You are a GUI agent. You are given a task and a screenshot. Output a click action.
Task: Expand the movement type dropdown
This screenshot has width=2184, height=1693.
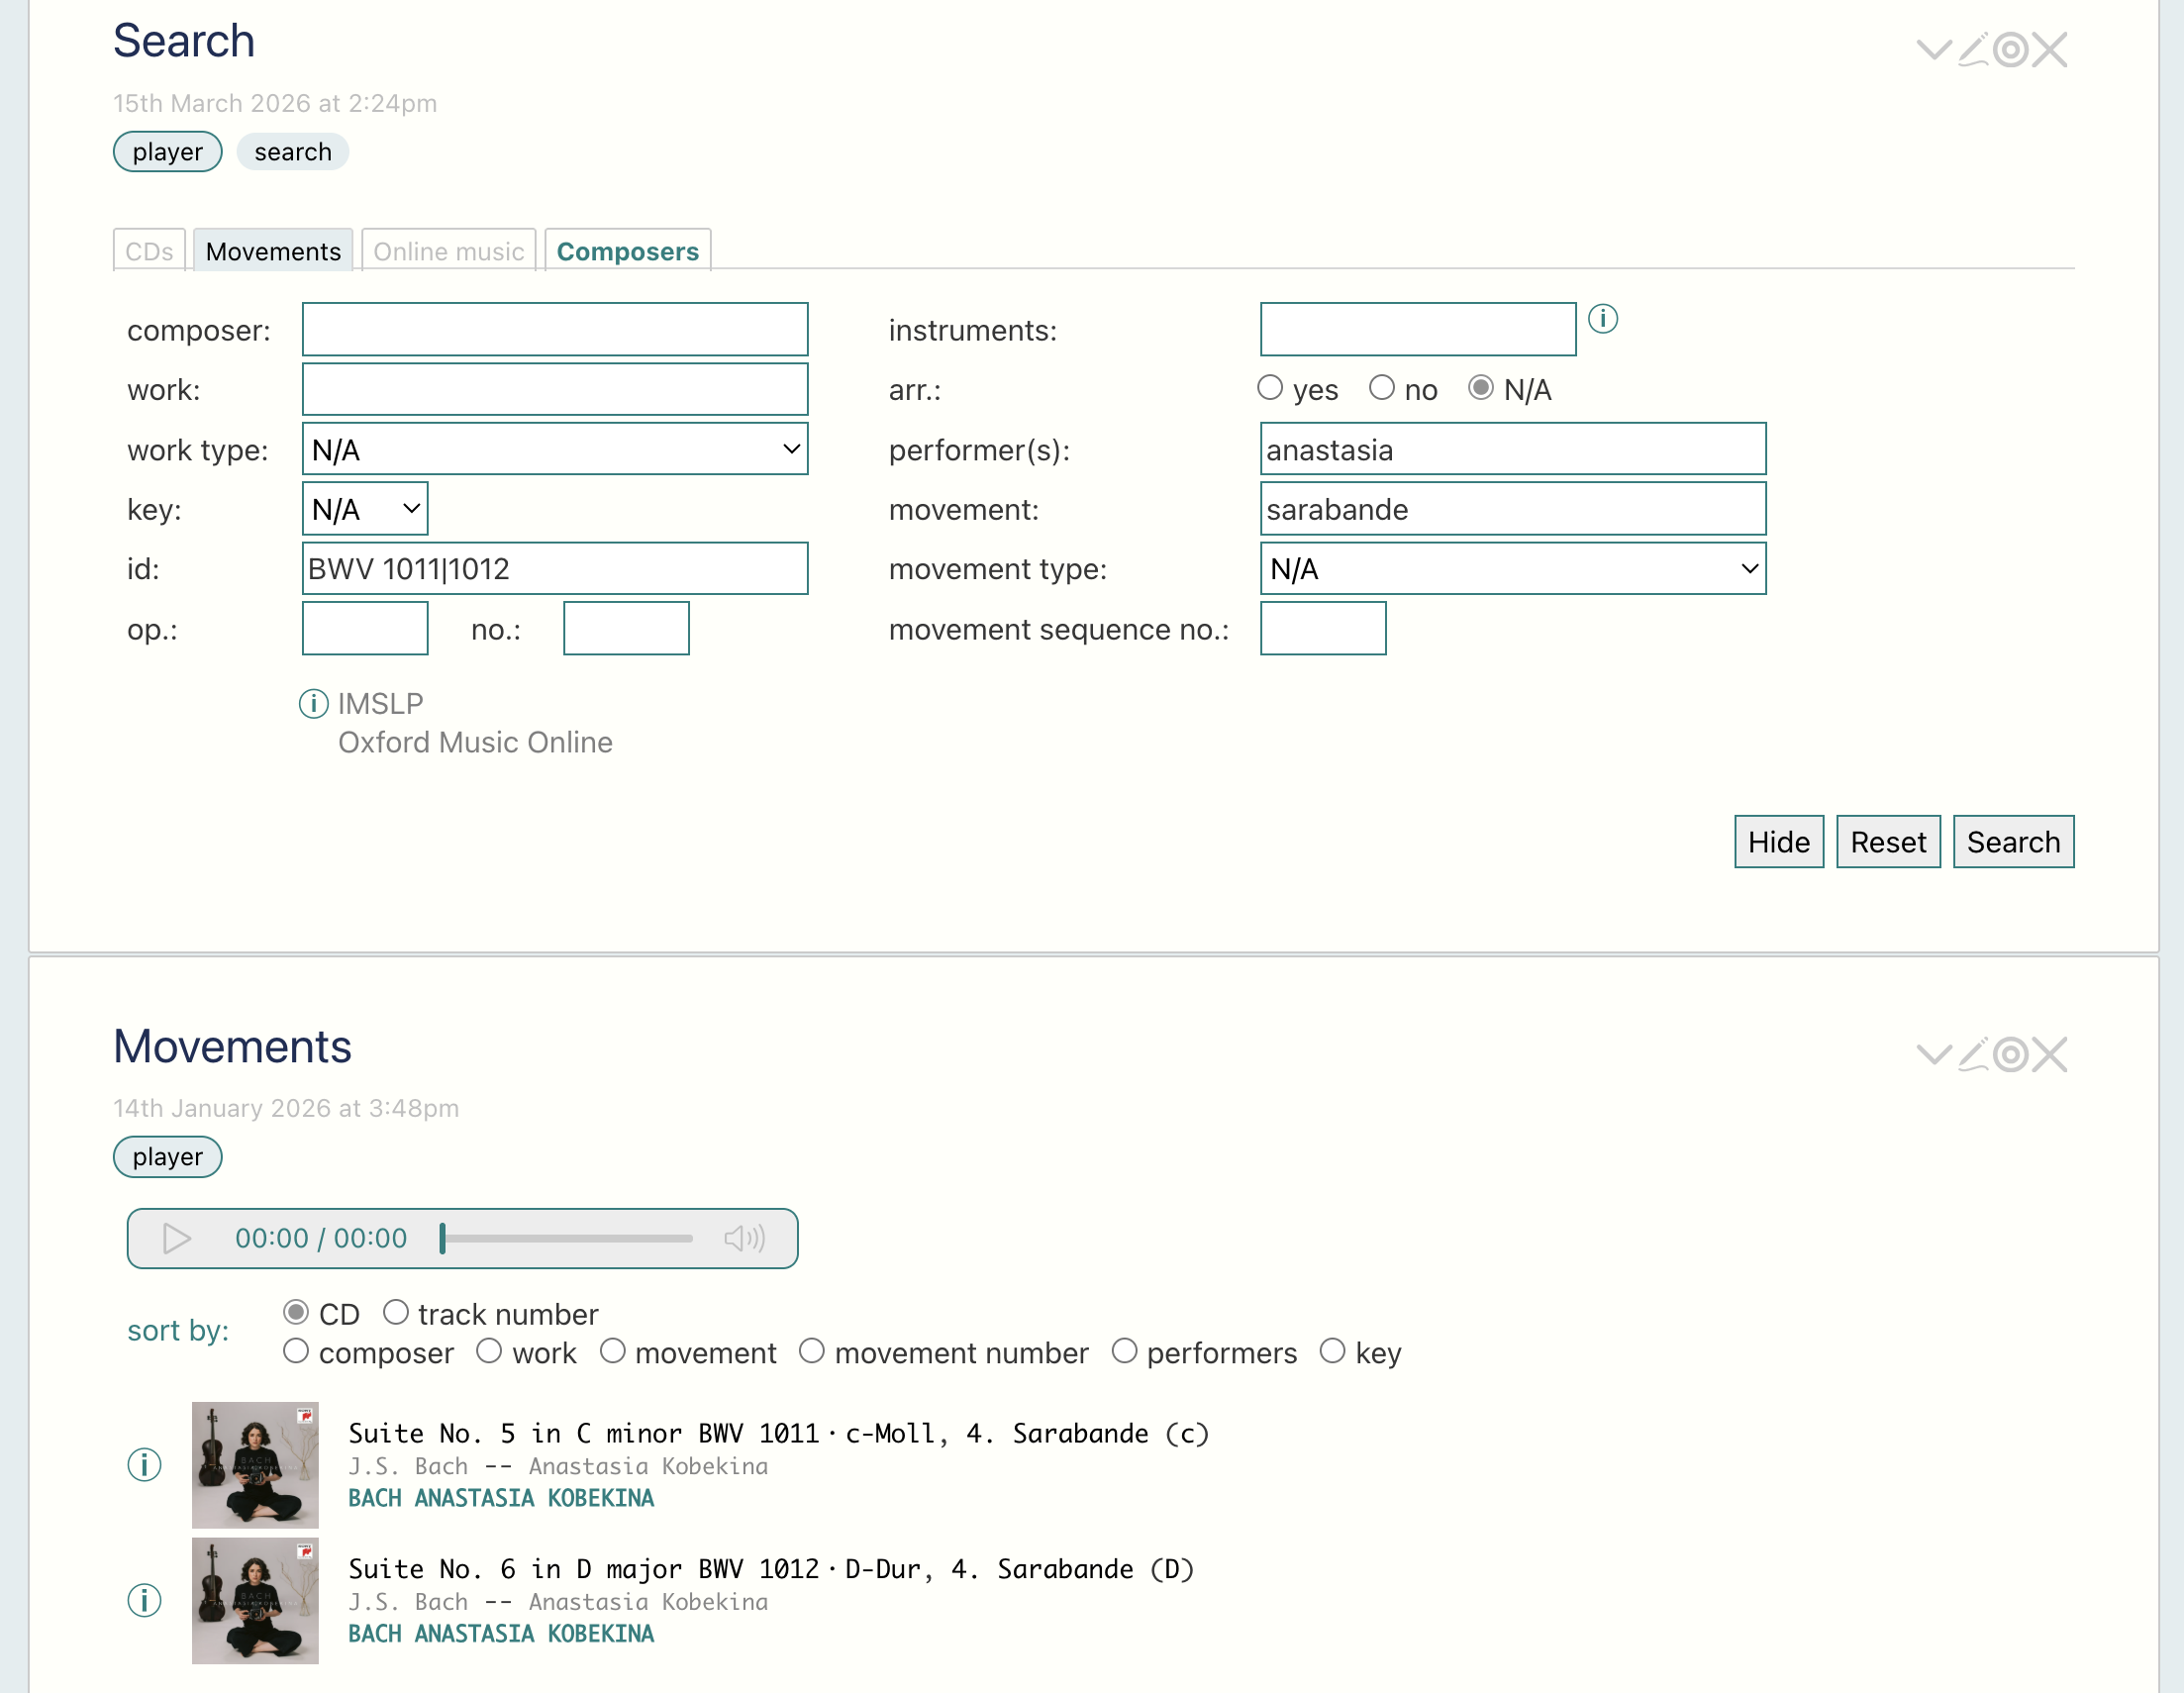pyautogui.click(x=1512, y=569)
